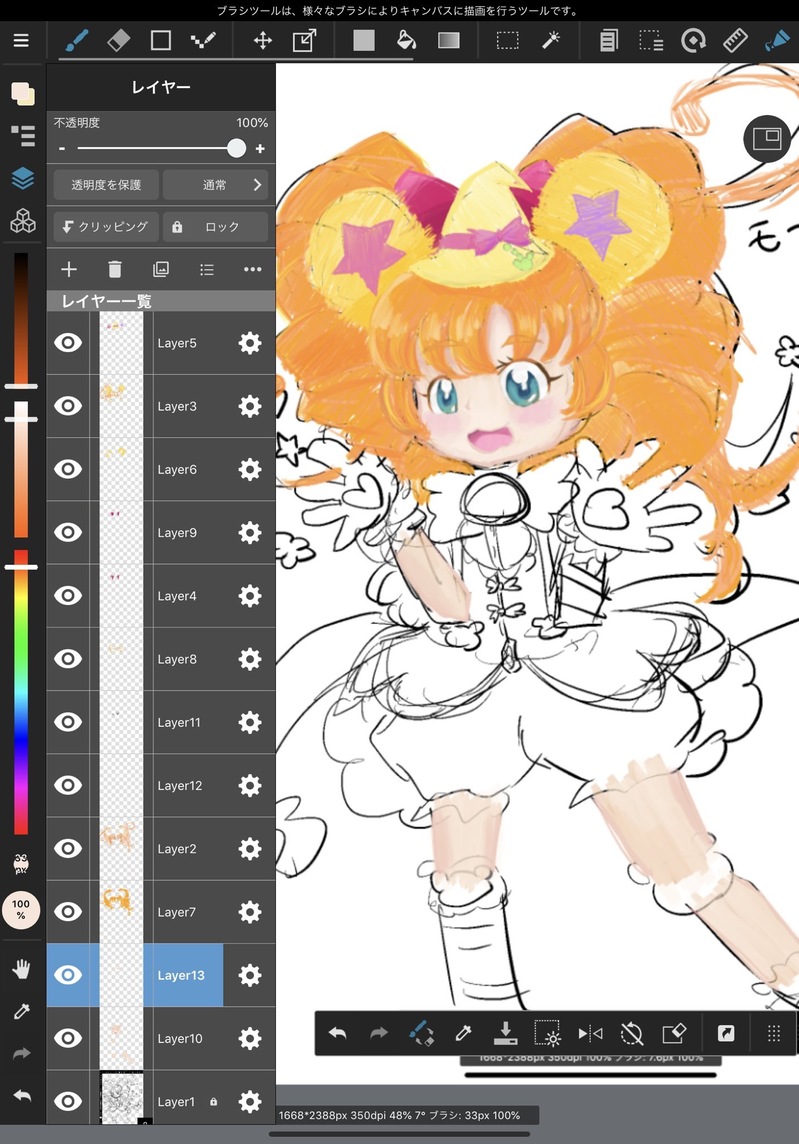Open the hamburger main menu
799x1144 pixels.
[21, 40]
